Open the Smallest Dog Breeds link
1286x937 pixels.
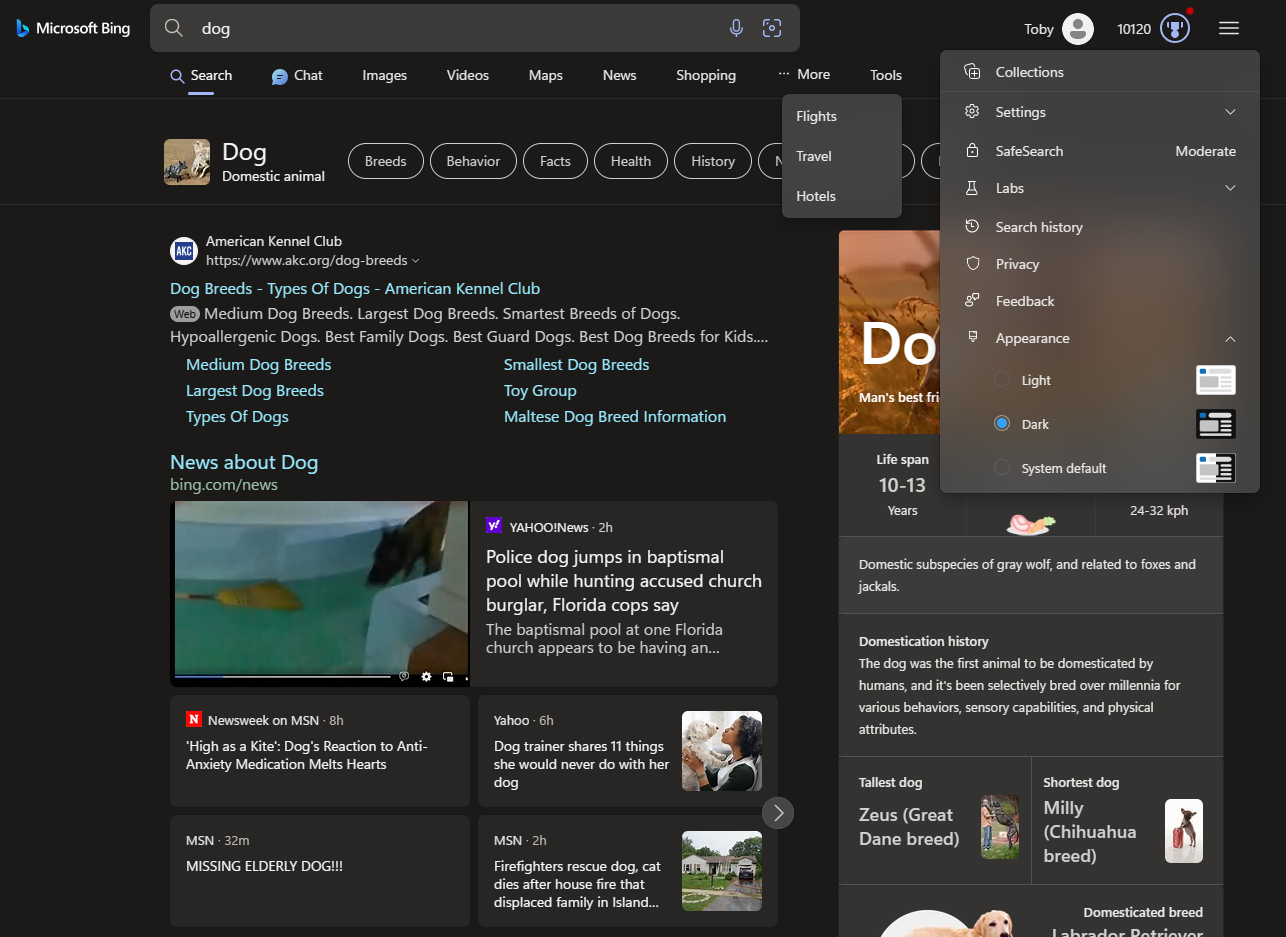coord(577,365)
